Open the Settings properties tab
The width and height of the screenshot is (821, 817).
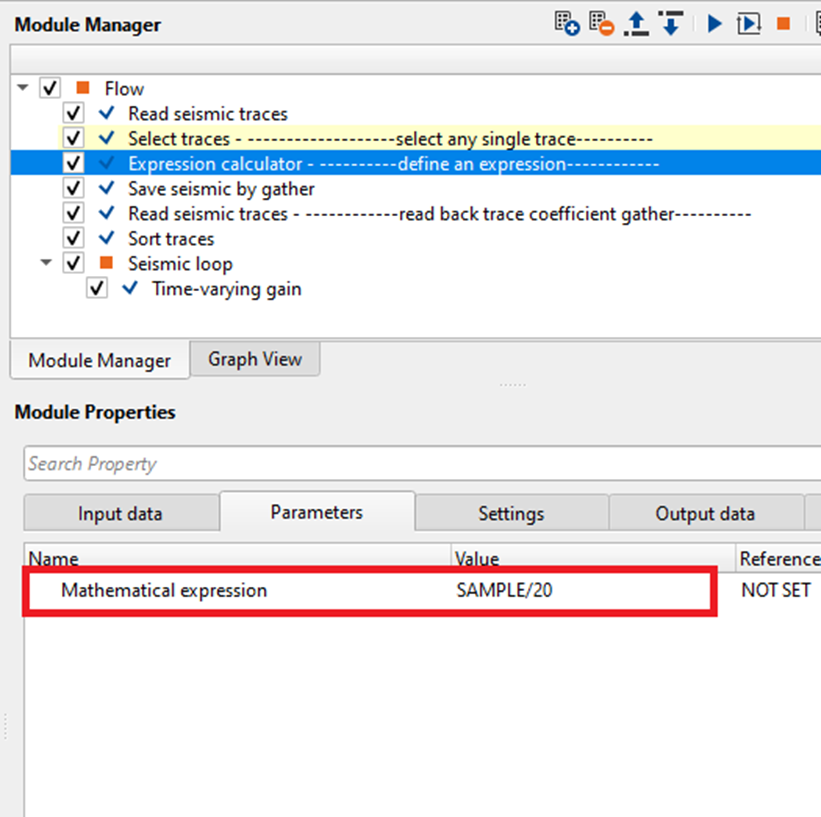(511, 514)
